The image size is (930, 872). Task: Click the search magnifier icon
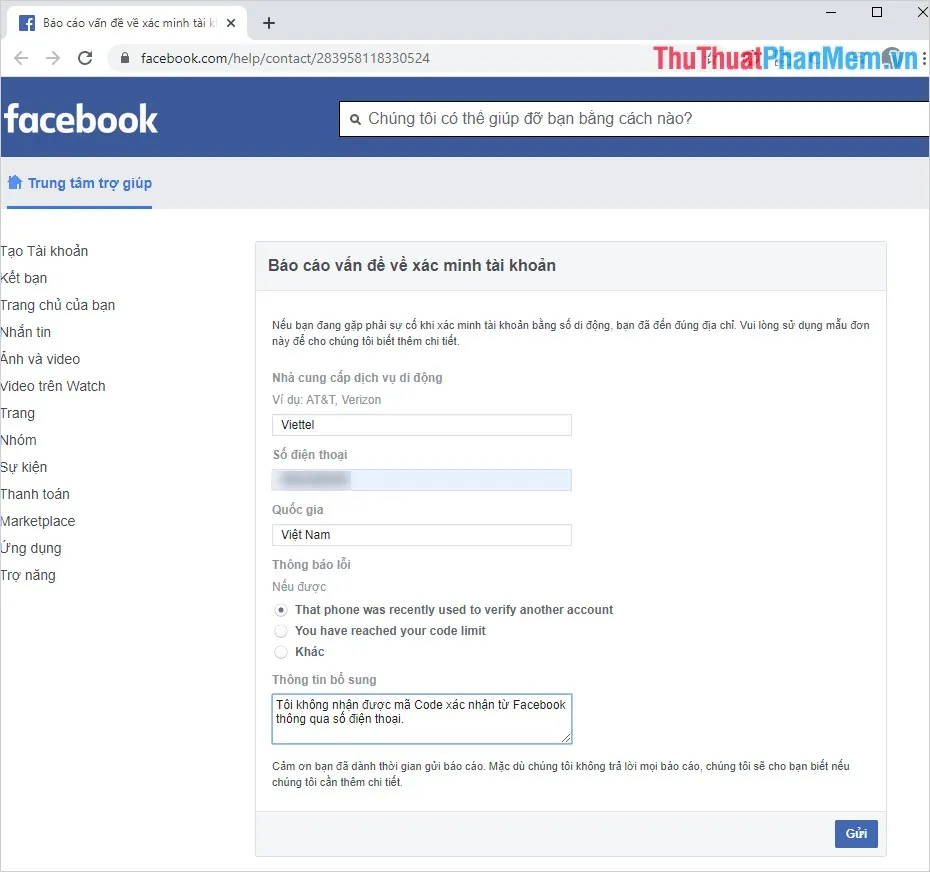(x=357, y=118)
